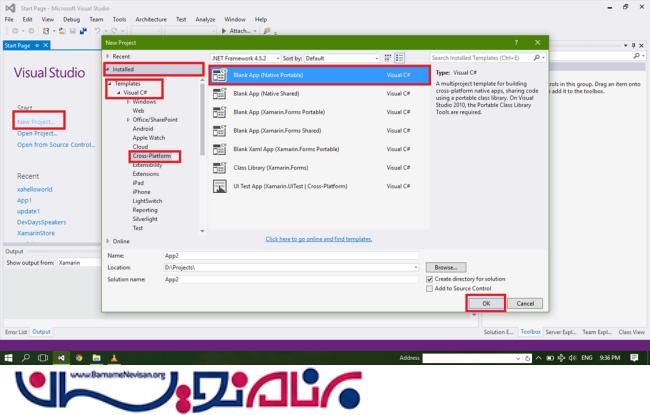Expand the Office/SharePoint tree node
Image resolution: width=650 pixels, height=415 pixels.
(x=128, y=120)
